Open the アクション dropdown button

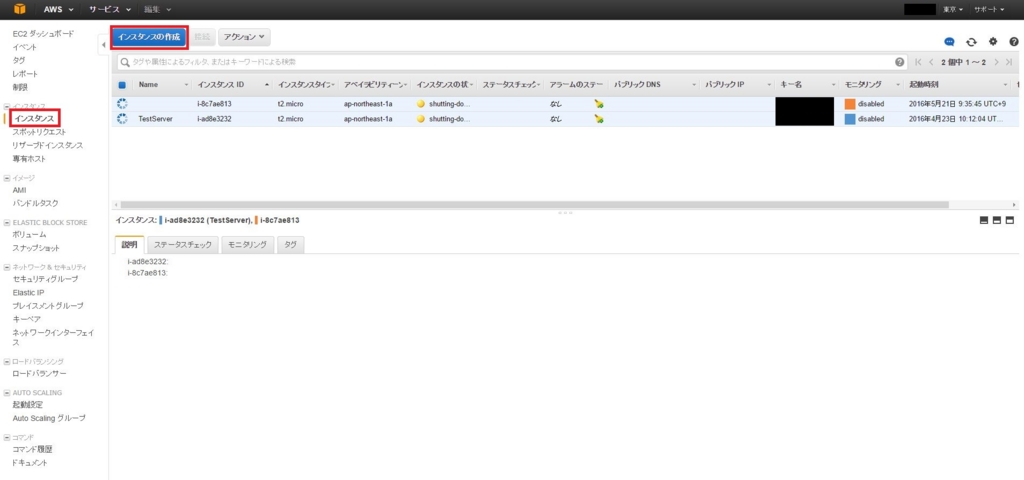244,37
